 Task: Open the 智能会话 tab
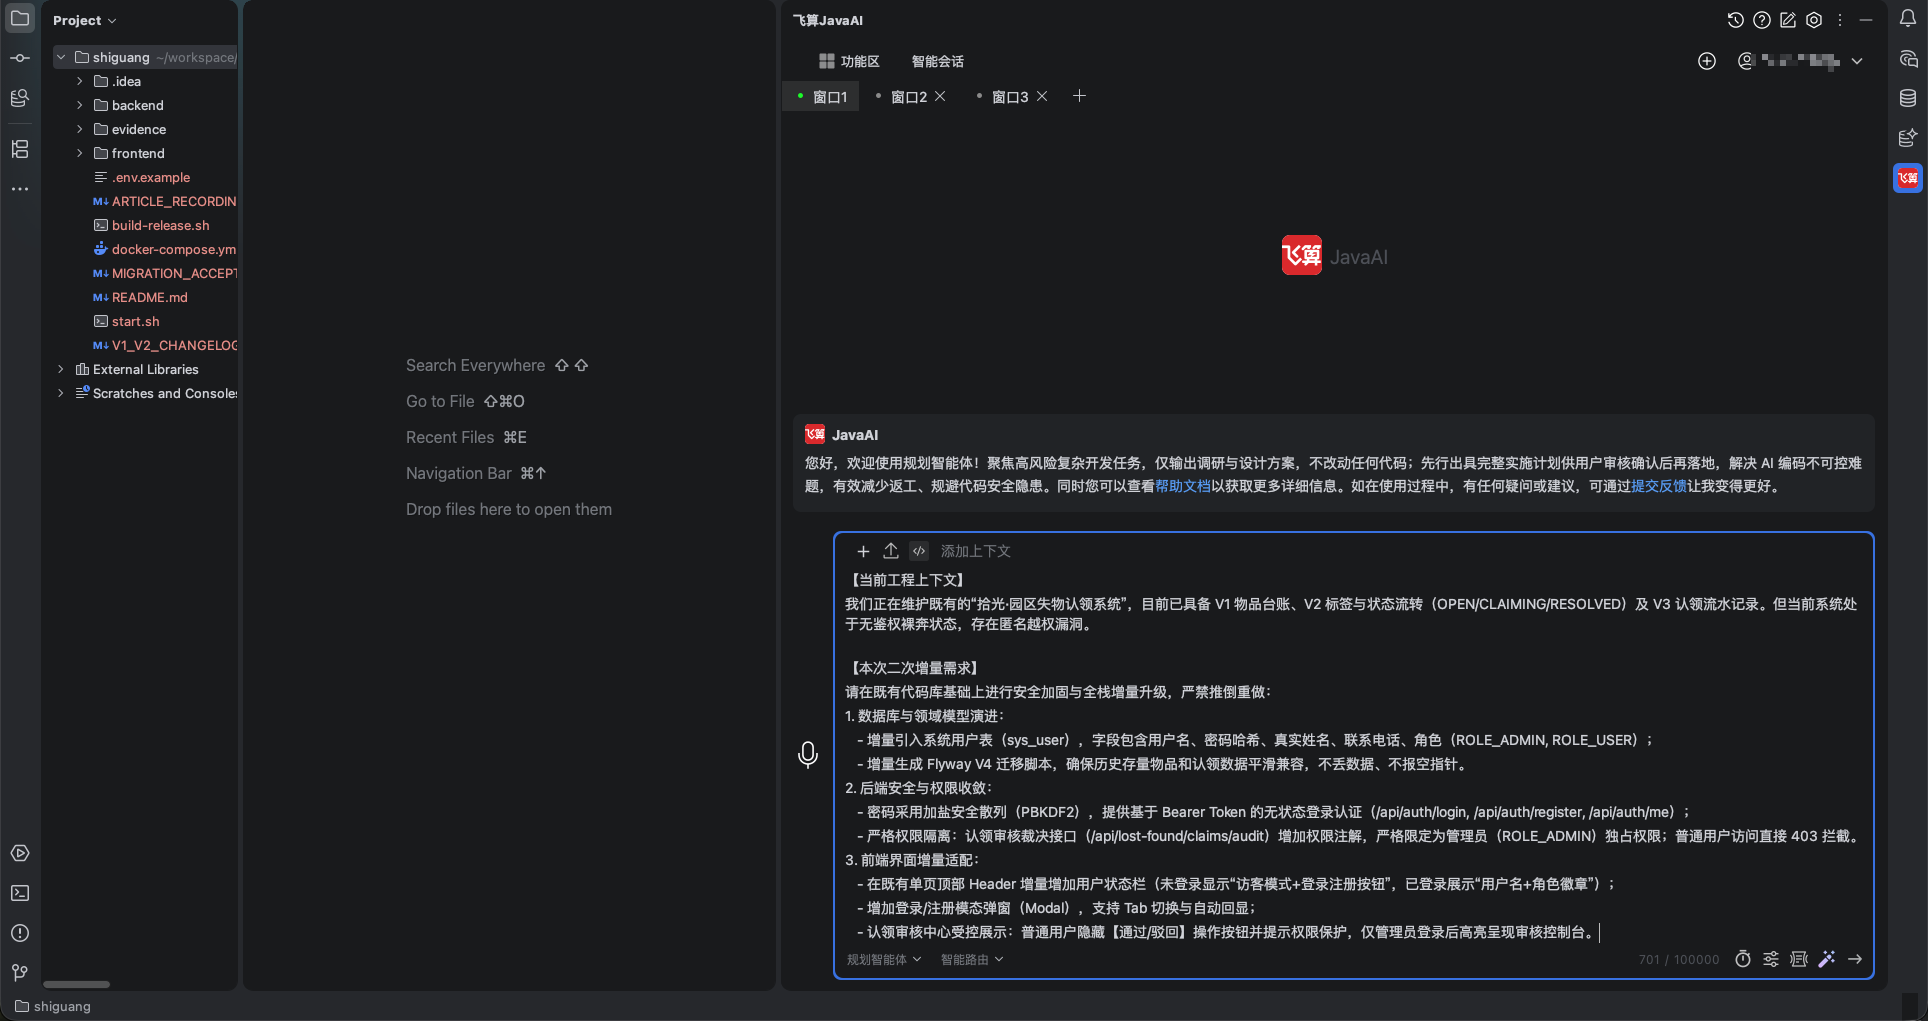[x=938, y=61]
